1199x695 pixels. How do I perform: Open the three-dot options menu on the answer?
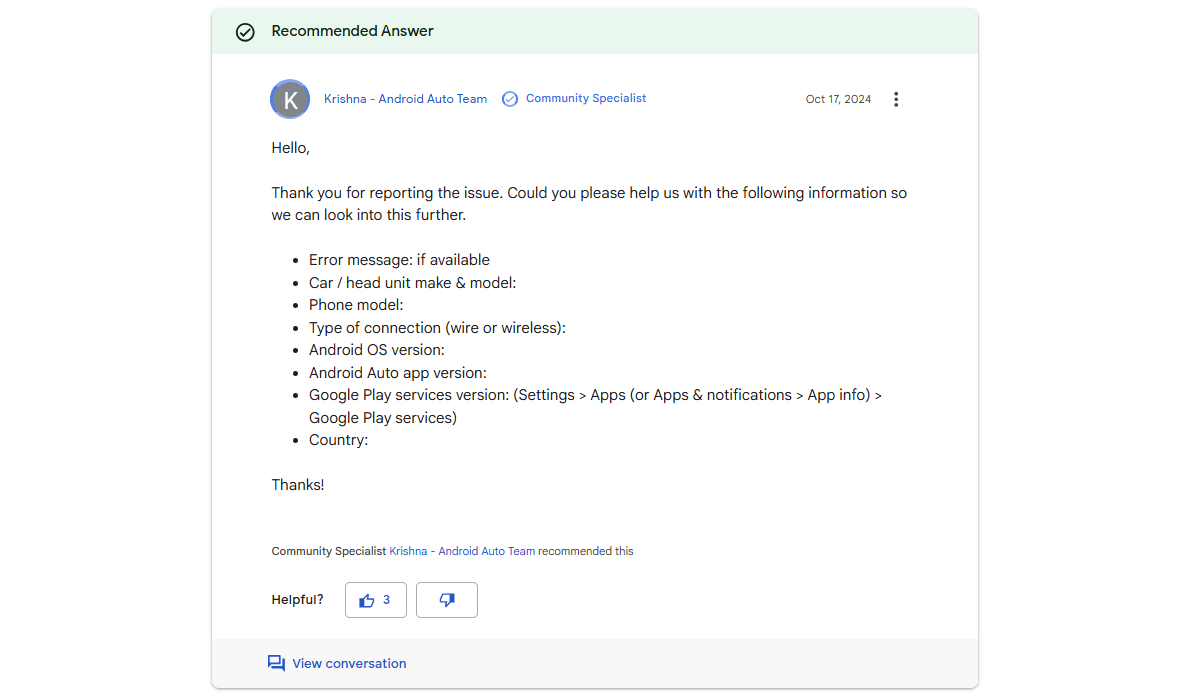point(895,99)
